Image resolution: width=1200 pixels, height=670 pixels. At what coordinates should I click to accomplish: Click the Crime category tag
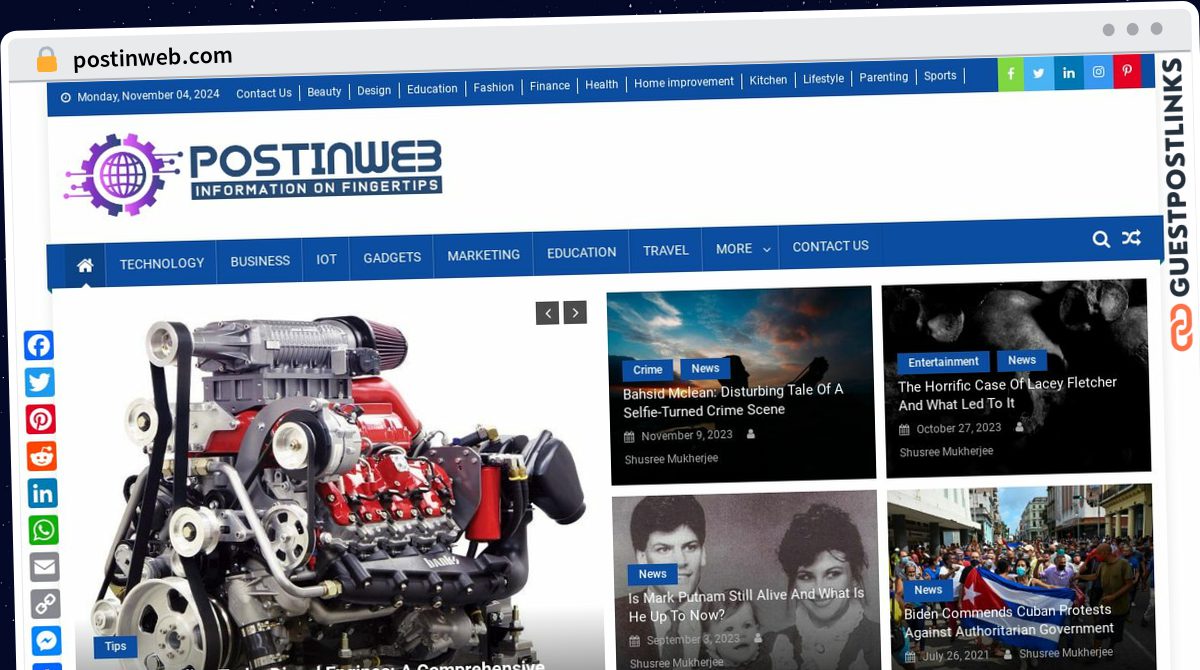[x=648, y=370]
